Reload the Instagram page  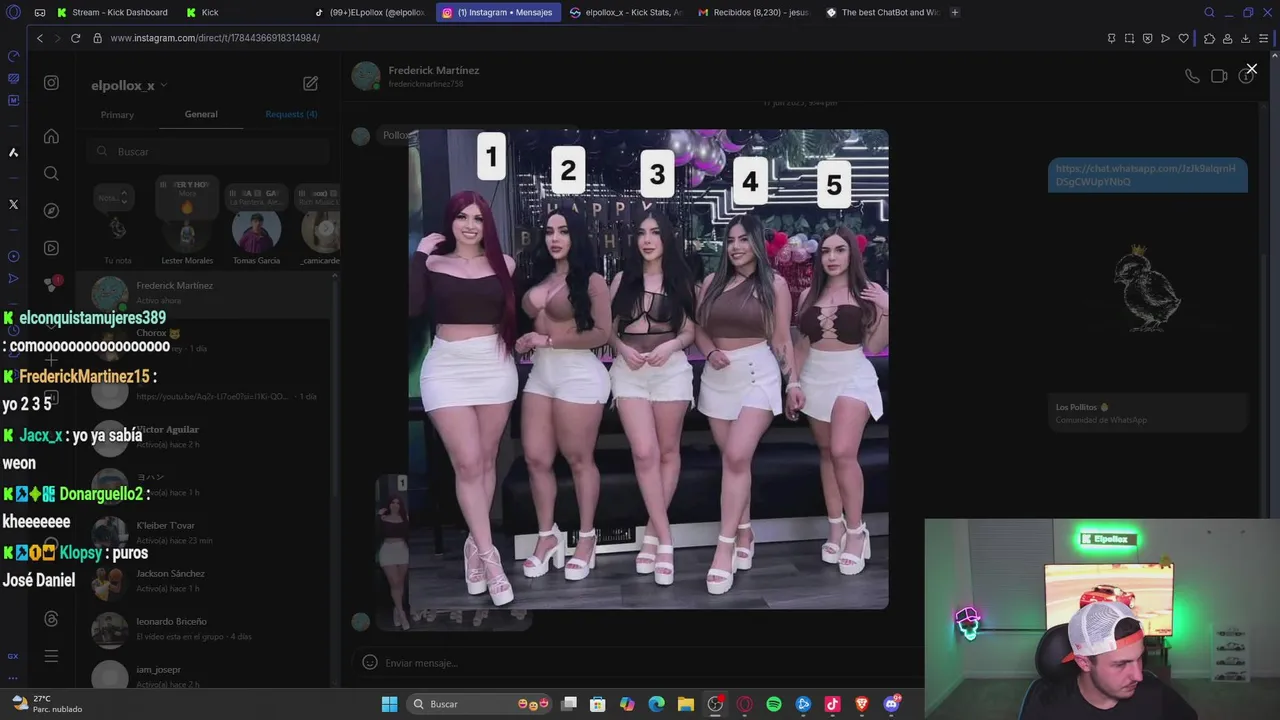75,38
